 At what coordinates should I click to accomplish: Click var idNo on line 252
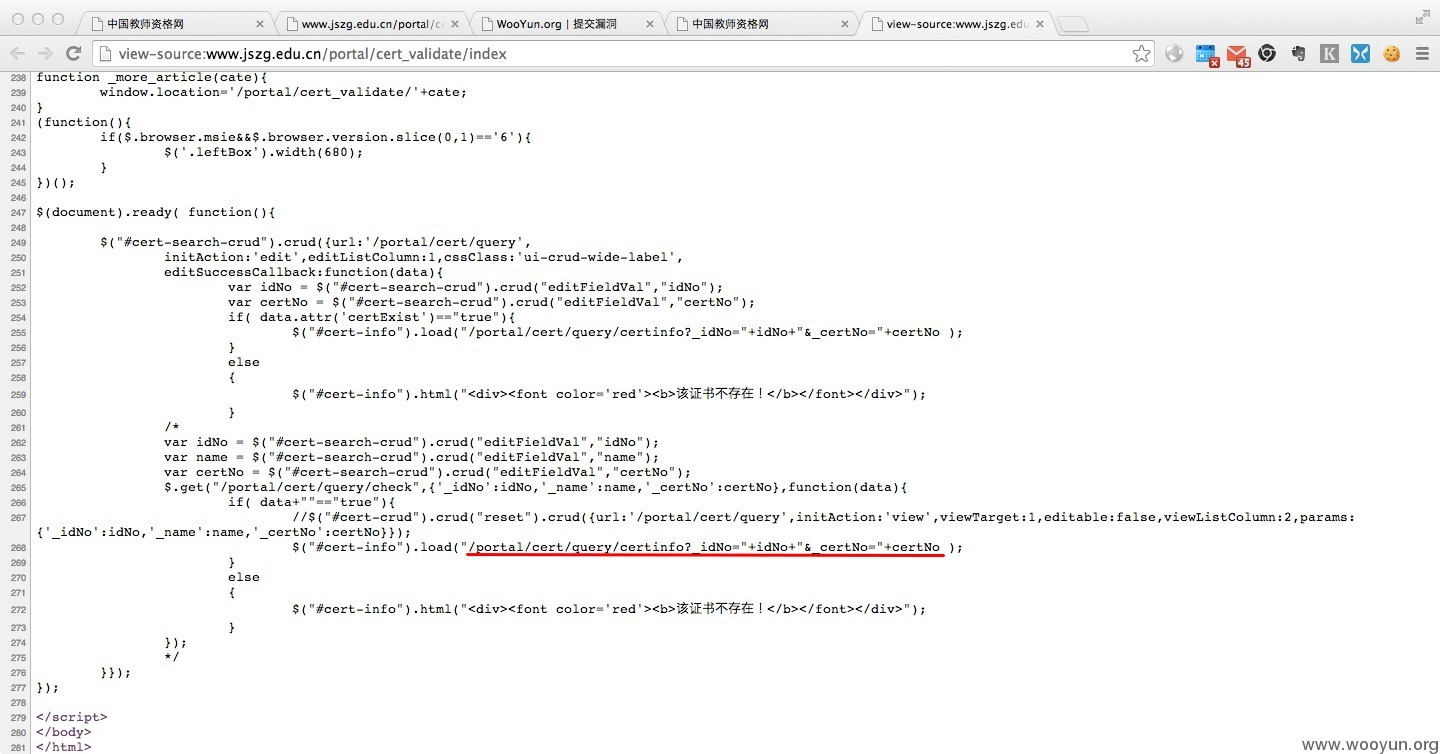475,287
